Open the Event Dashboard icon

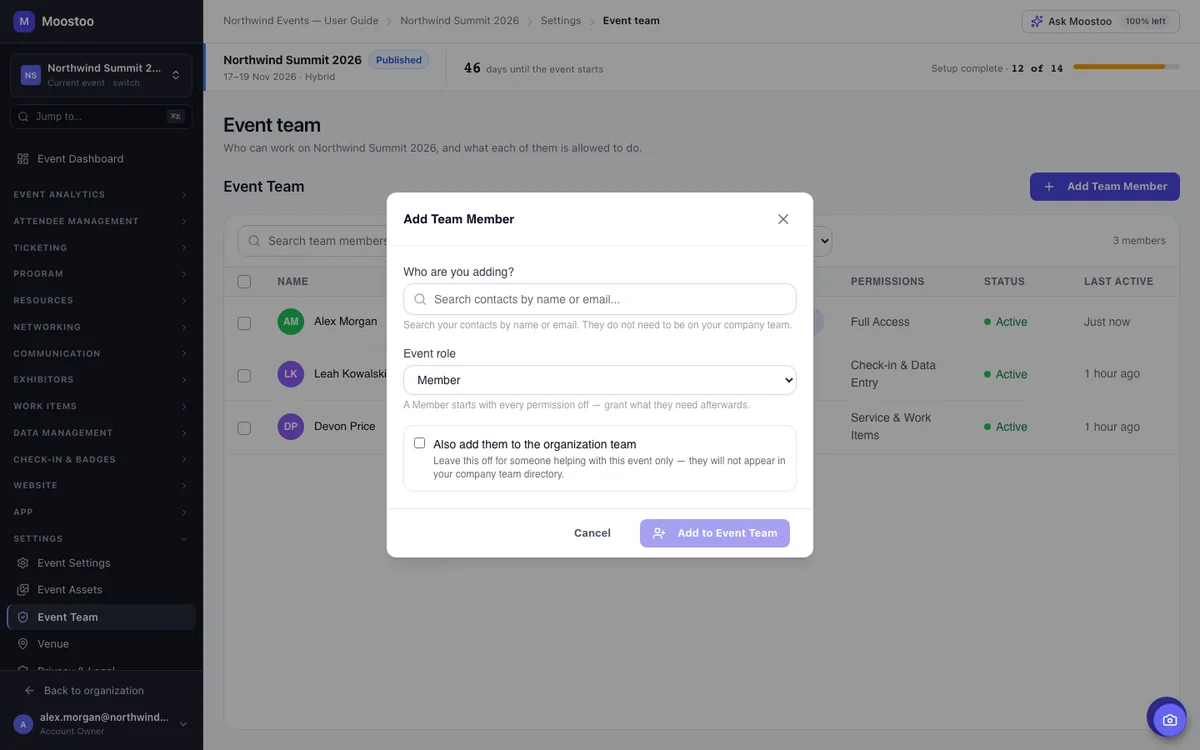click(x=23, y=159)
